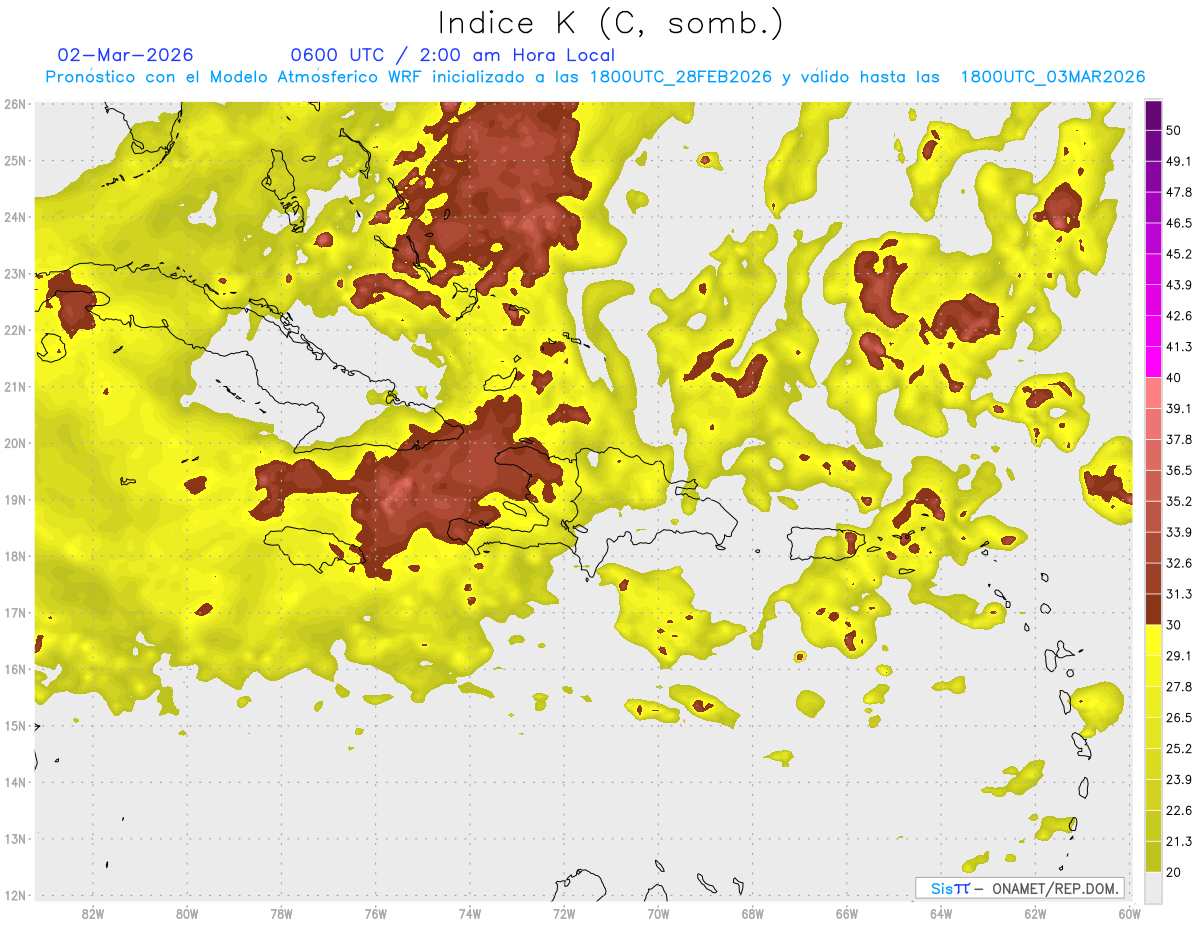
Task: Click '0600 UTC / 2:00 am Hora Local' time label
Action: point(453,55)
